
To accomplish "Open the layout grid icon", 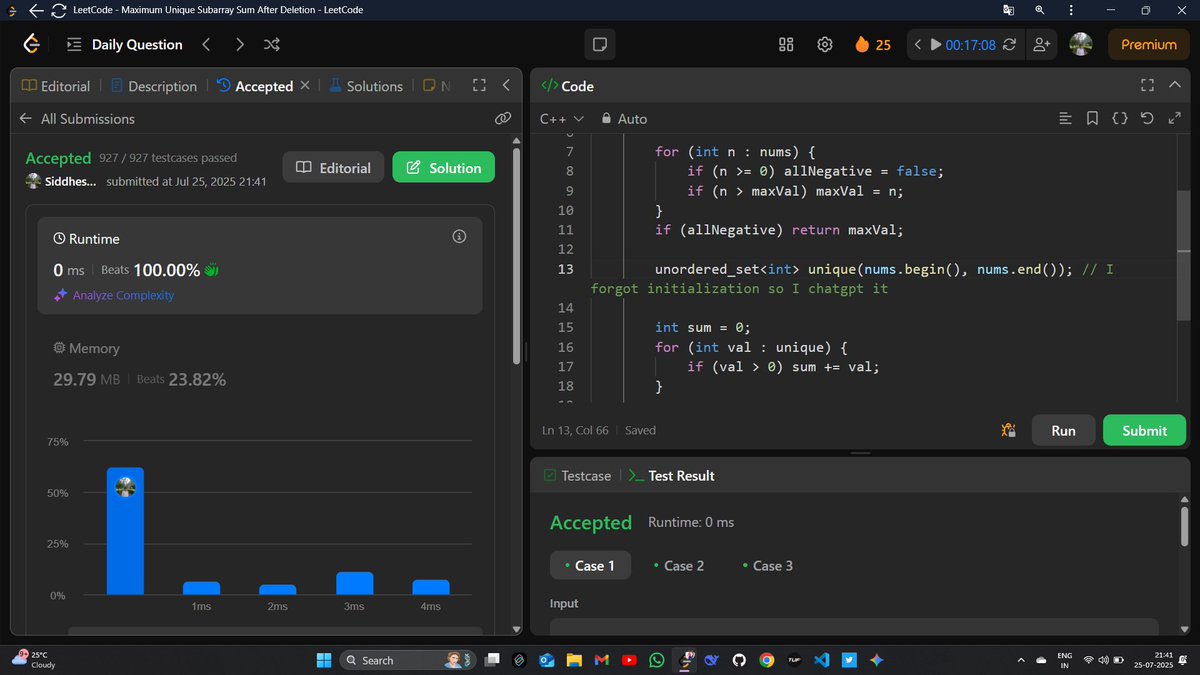I will click(786, 44).
